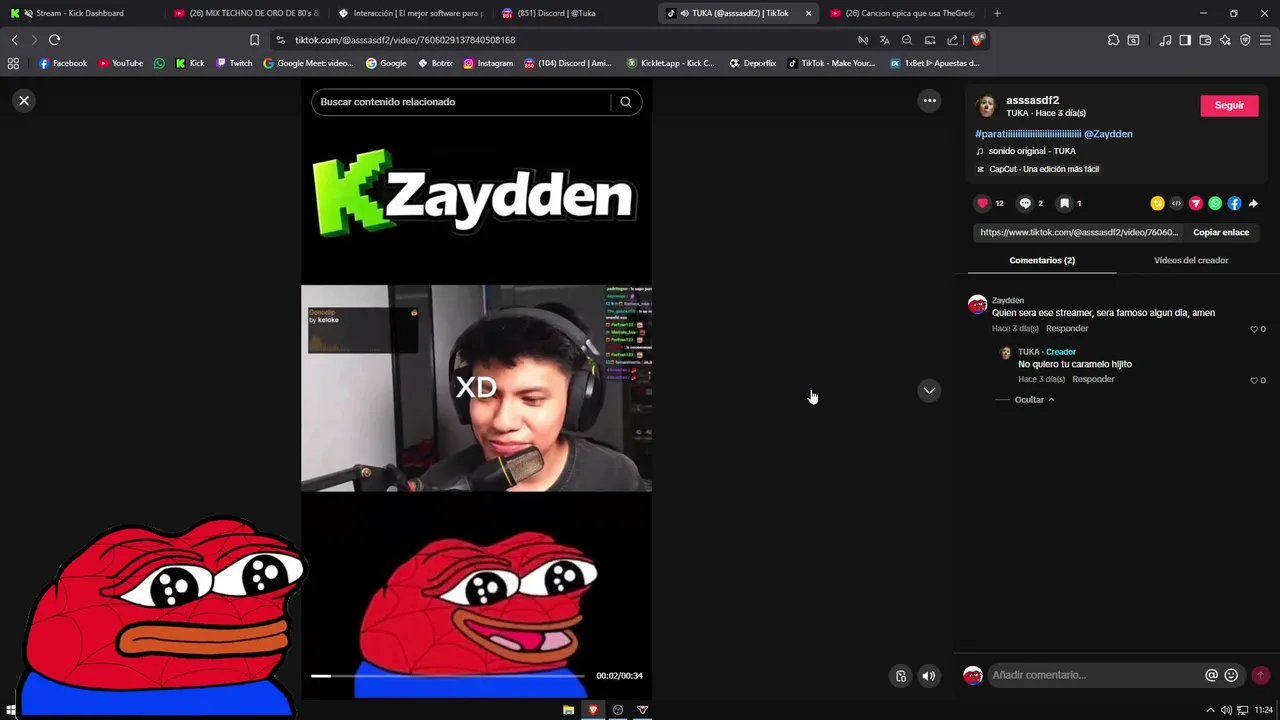This screenshot has height=720, width=1280.
Task: Open Windows Start menu
Action: coord(11,710)
